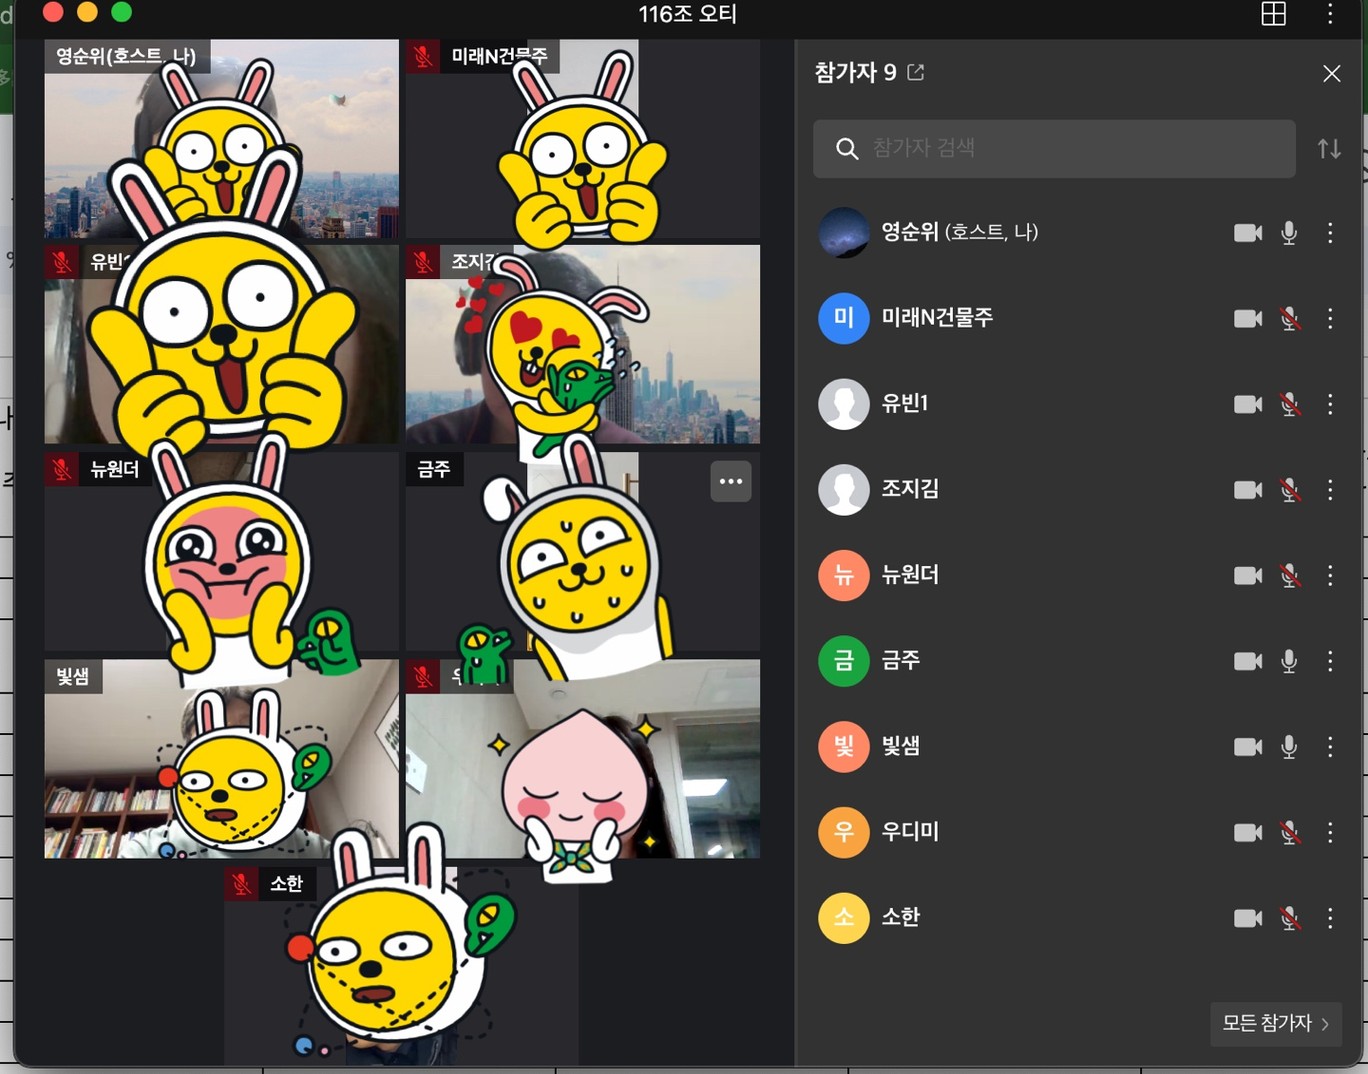Click the gray avatar for 조지김
1368x1074 pixels.
coord(843,490)
